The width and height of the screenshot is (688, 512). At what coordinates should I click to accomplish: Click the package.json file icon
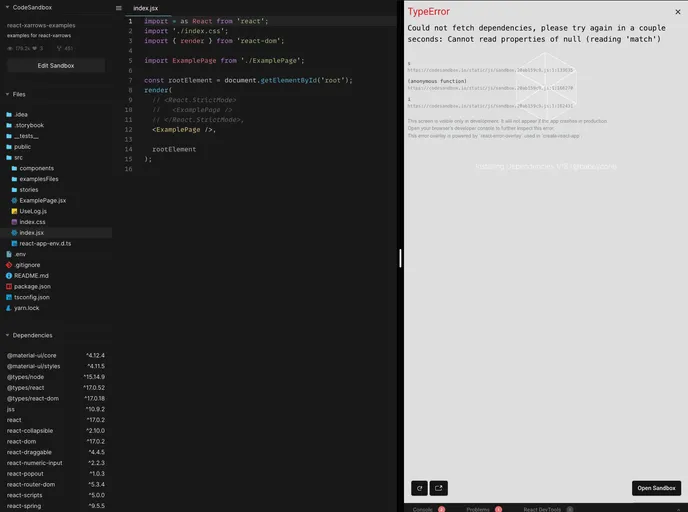click(x=9, y=286)
